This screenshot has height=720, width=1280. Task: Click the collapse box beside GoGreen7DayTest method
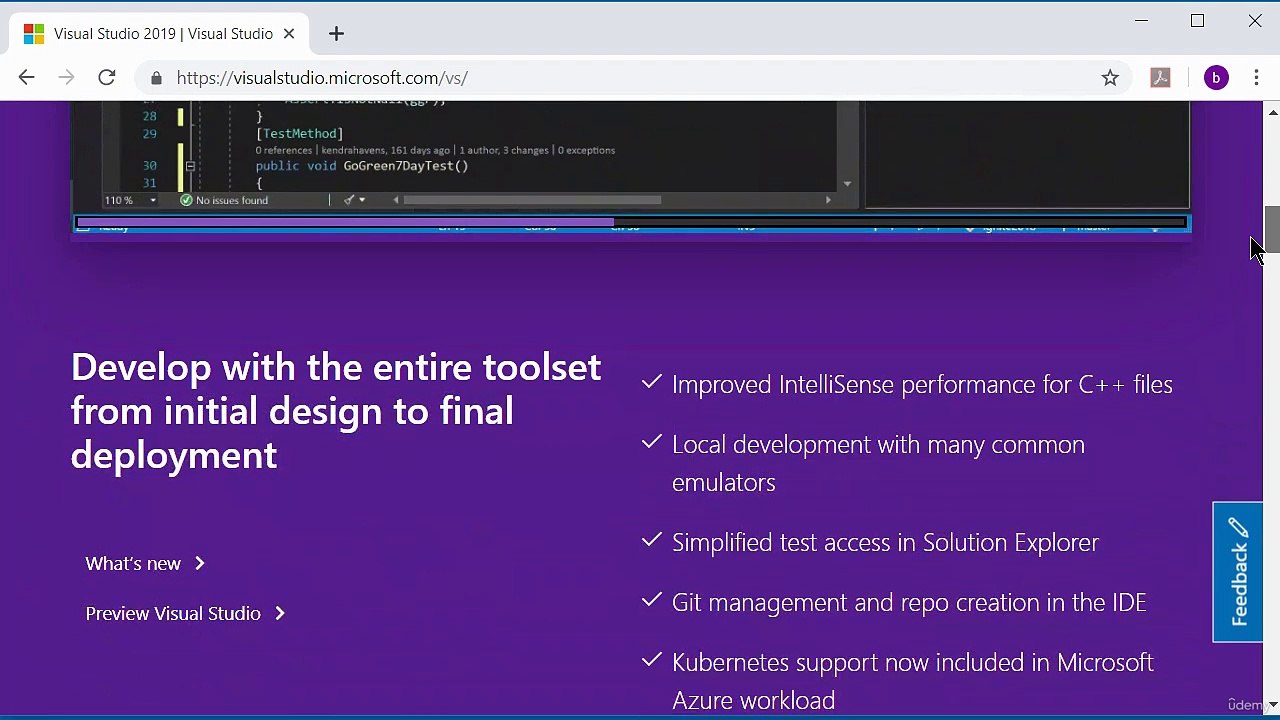coord(189,166)
